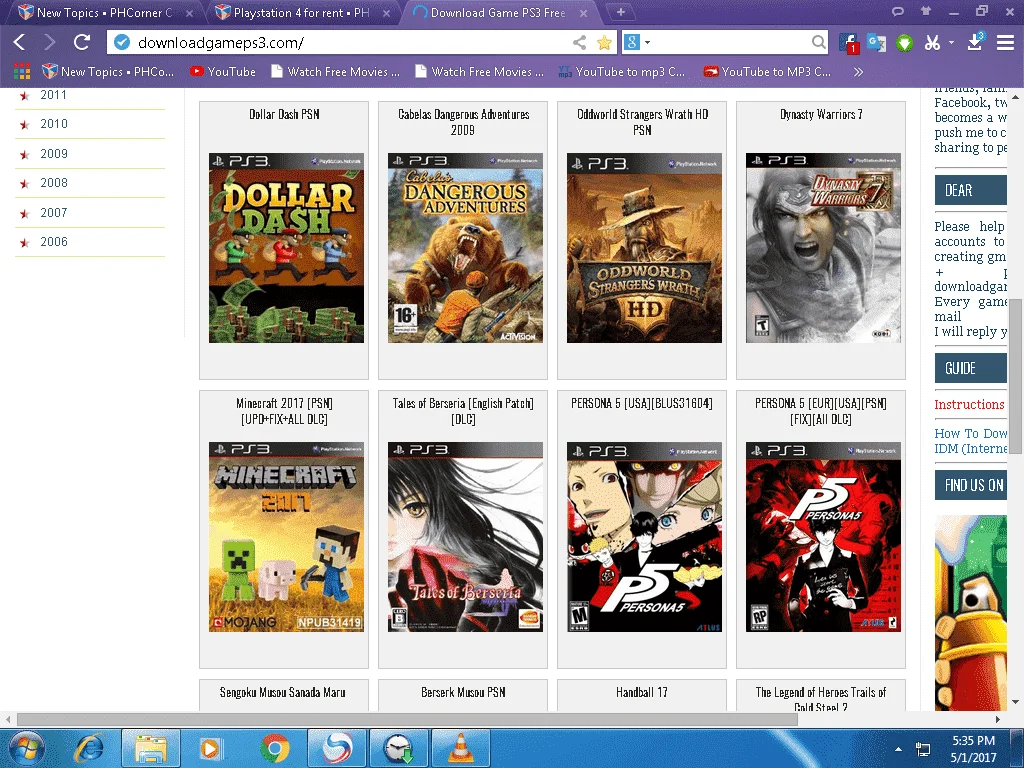
Task: Open Dollar Dash PSN cover image
Action: (x=286, y=248)
